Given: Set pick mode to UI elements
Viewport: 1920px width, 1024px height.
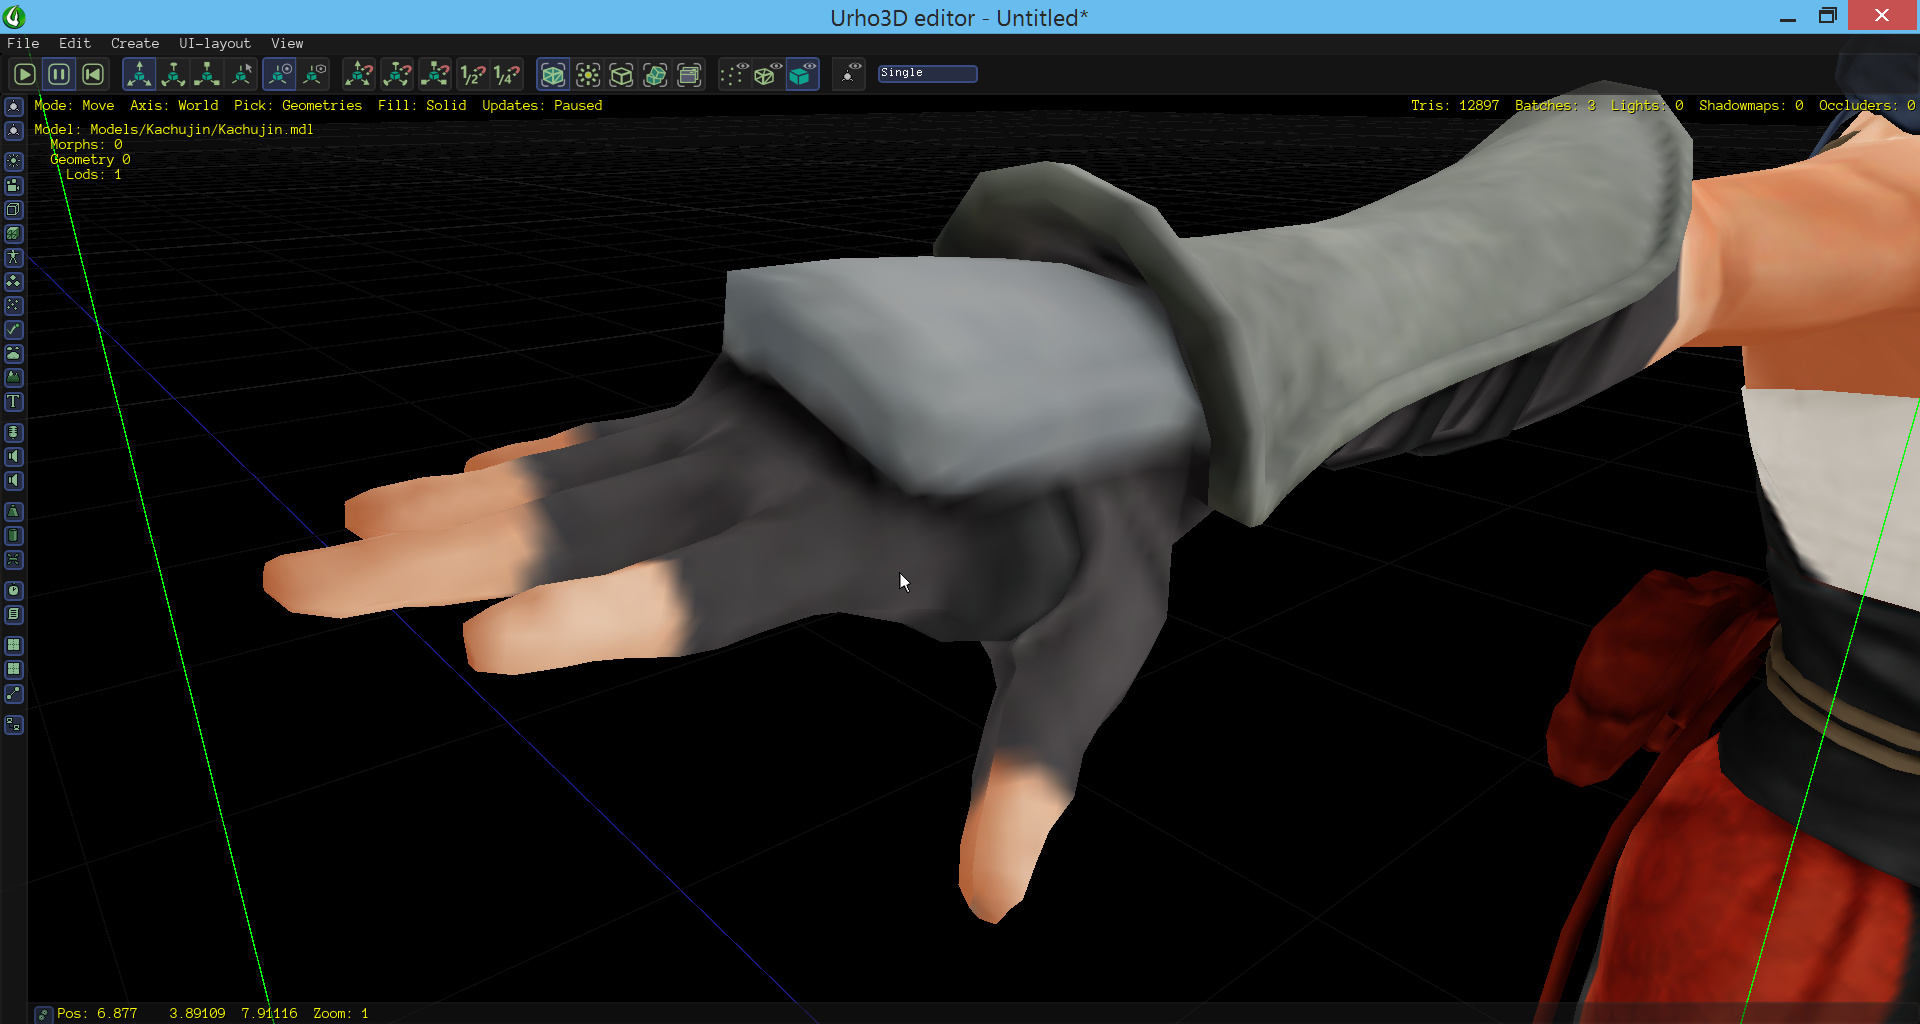Looking at the screenshot, I should click(689, 74).
